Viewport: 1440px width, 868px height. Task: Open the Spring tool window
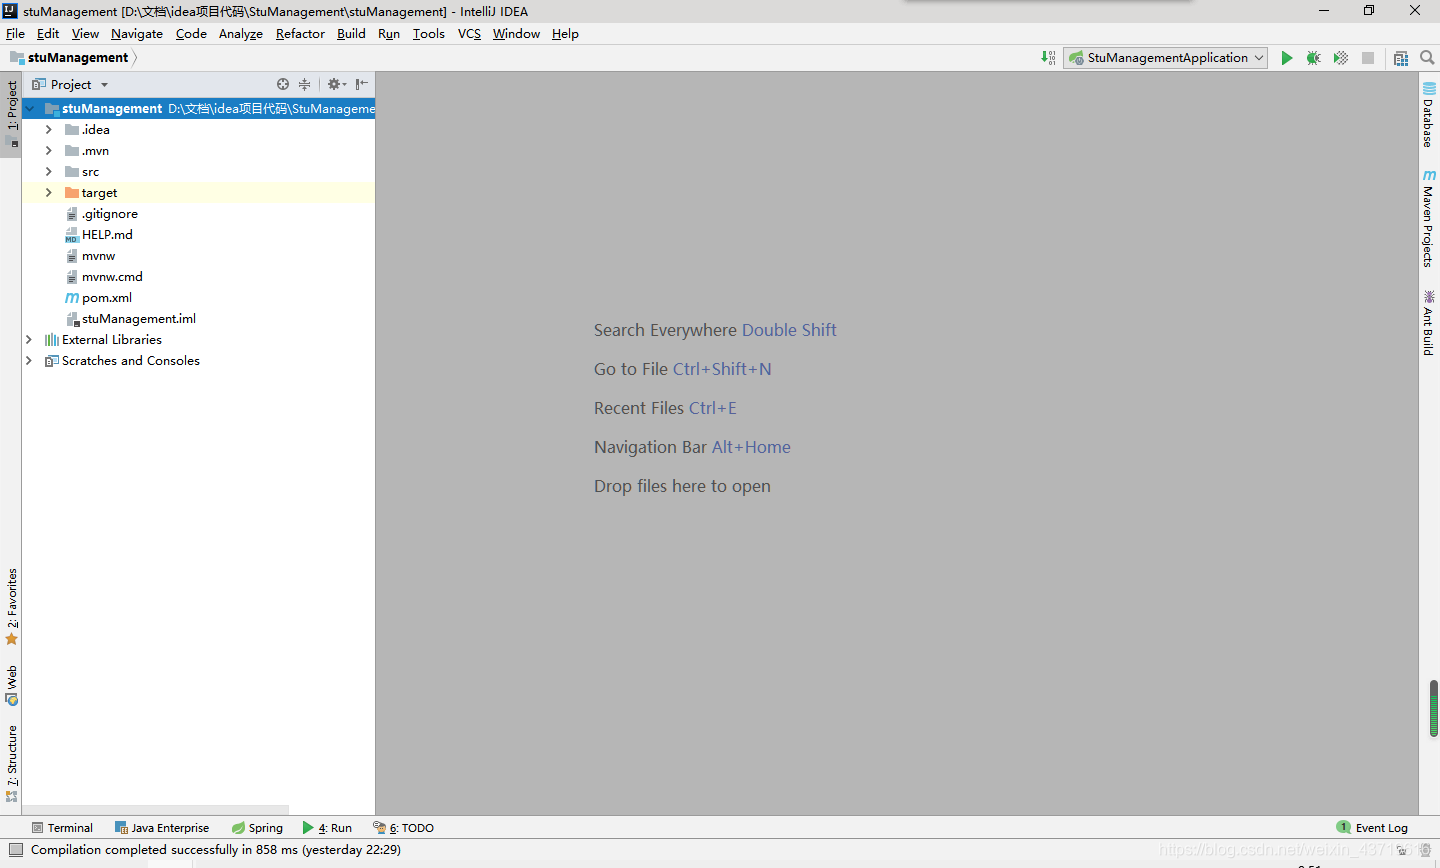tap(257, 828)
